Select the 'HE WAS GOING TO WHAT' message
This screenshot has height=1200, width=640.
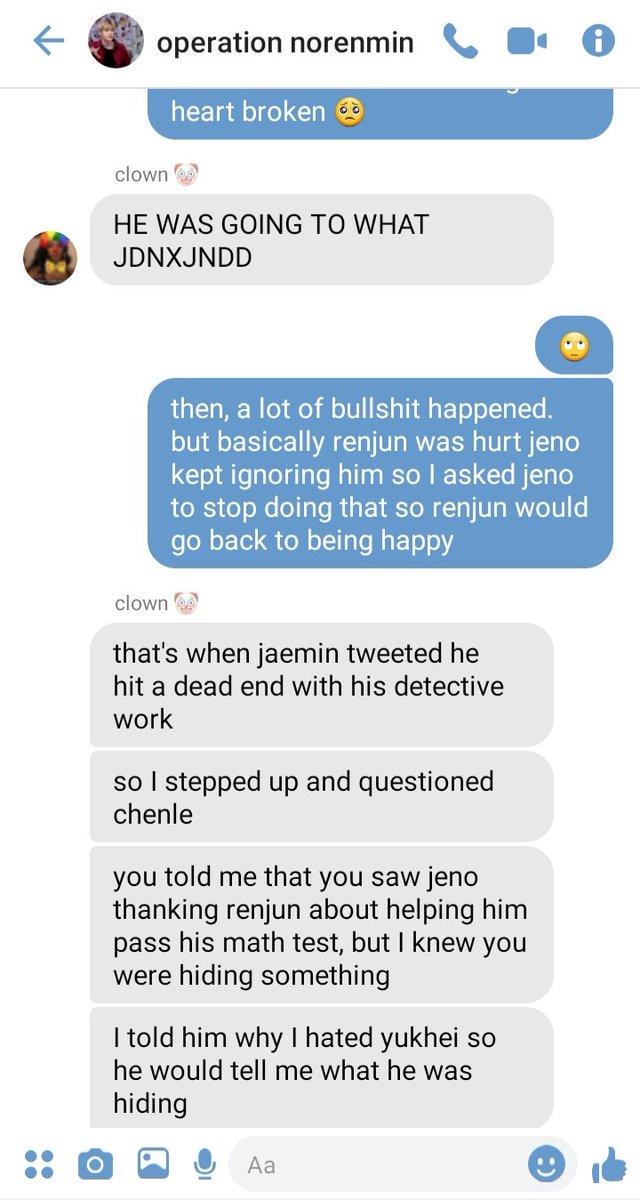pos(321,240)
